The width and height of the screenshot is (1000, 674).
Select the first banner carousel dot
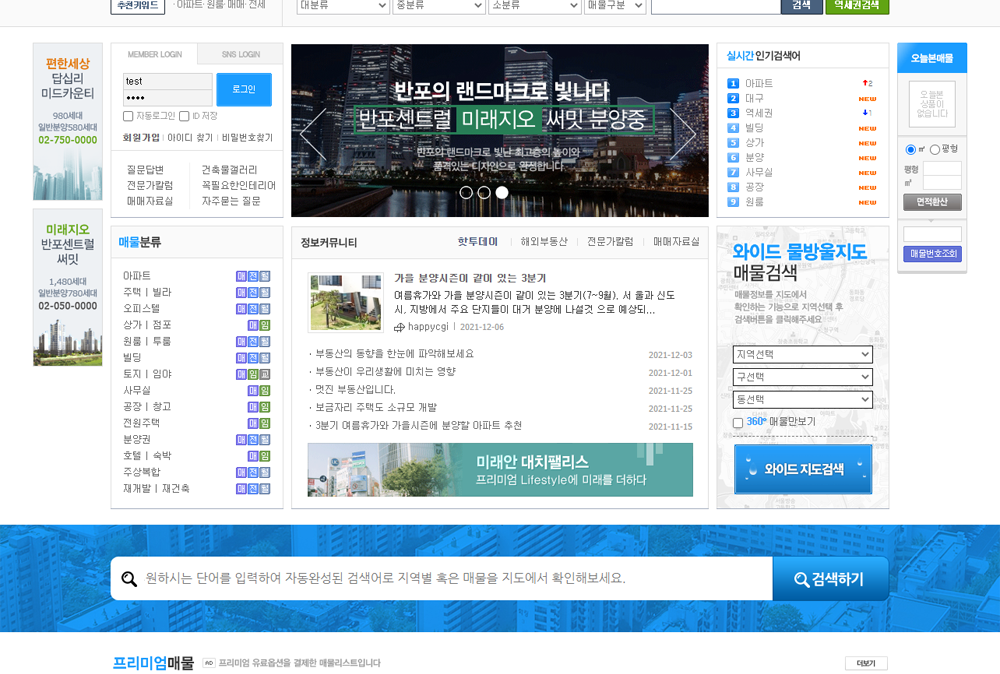466,192
